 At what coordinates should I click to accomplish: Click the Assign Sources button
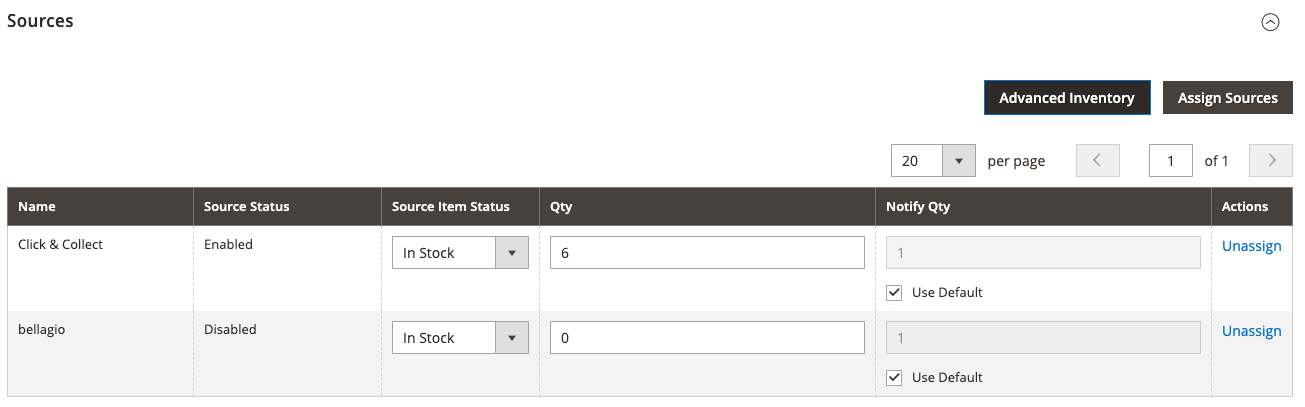1227,98
